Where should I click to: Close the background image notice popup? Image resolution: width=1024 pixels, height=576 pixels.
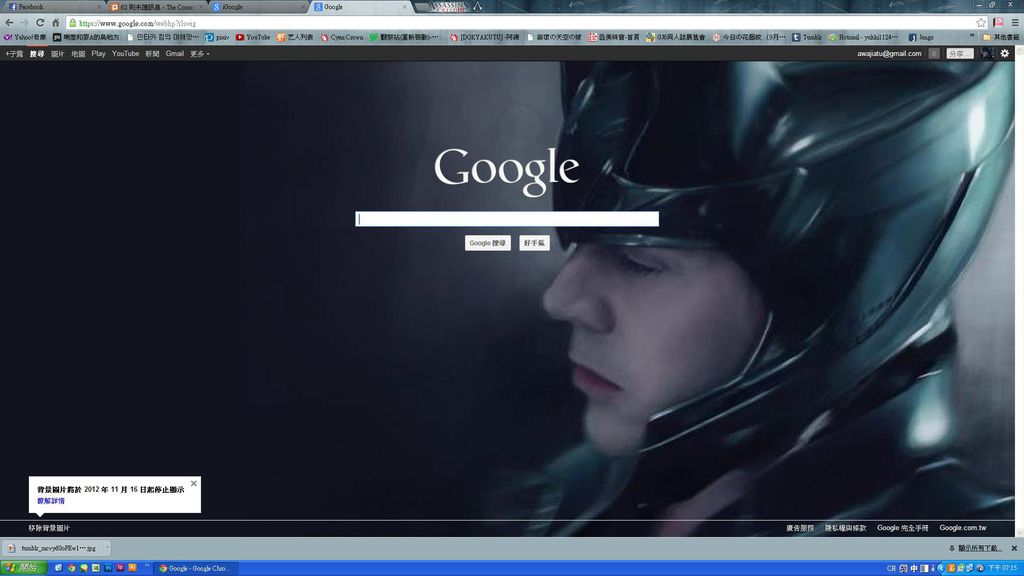coord(193,484)
